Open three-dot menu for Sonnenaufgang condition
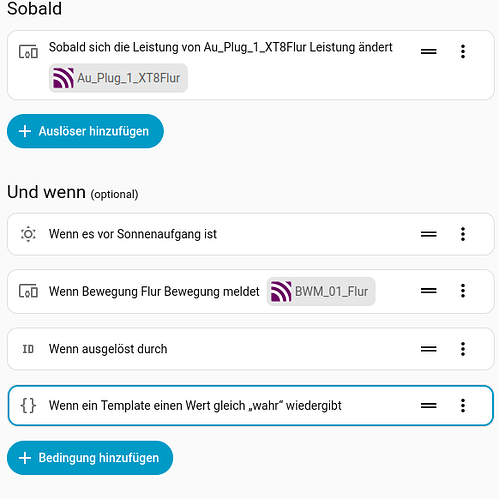 click(x=463, y=234)
